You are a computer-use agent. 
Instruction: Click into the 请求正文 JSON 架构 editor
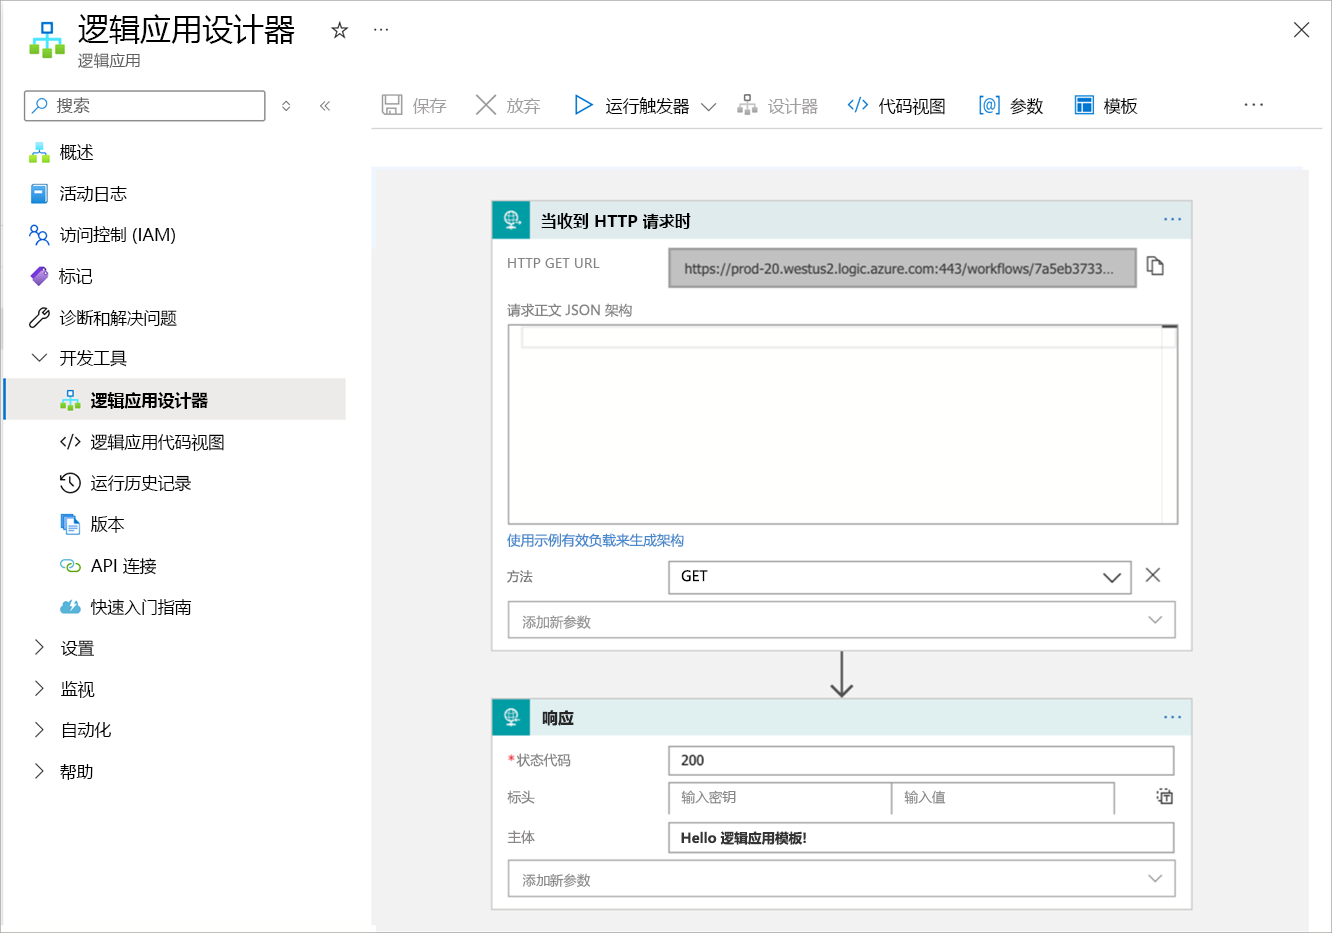click(843, 424)
